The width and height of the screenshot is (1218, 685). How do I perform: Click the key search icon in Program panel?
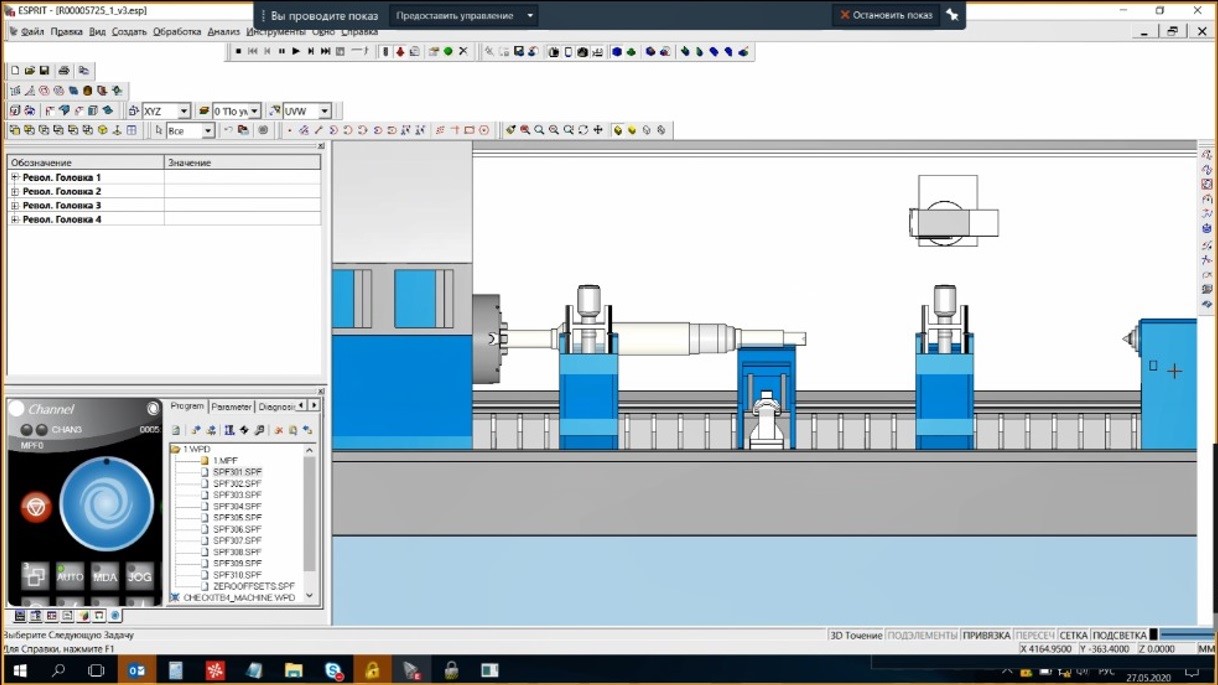[x=259, y=430]
